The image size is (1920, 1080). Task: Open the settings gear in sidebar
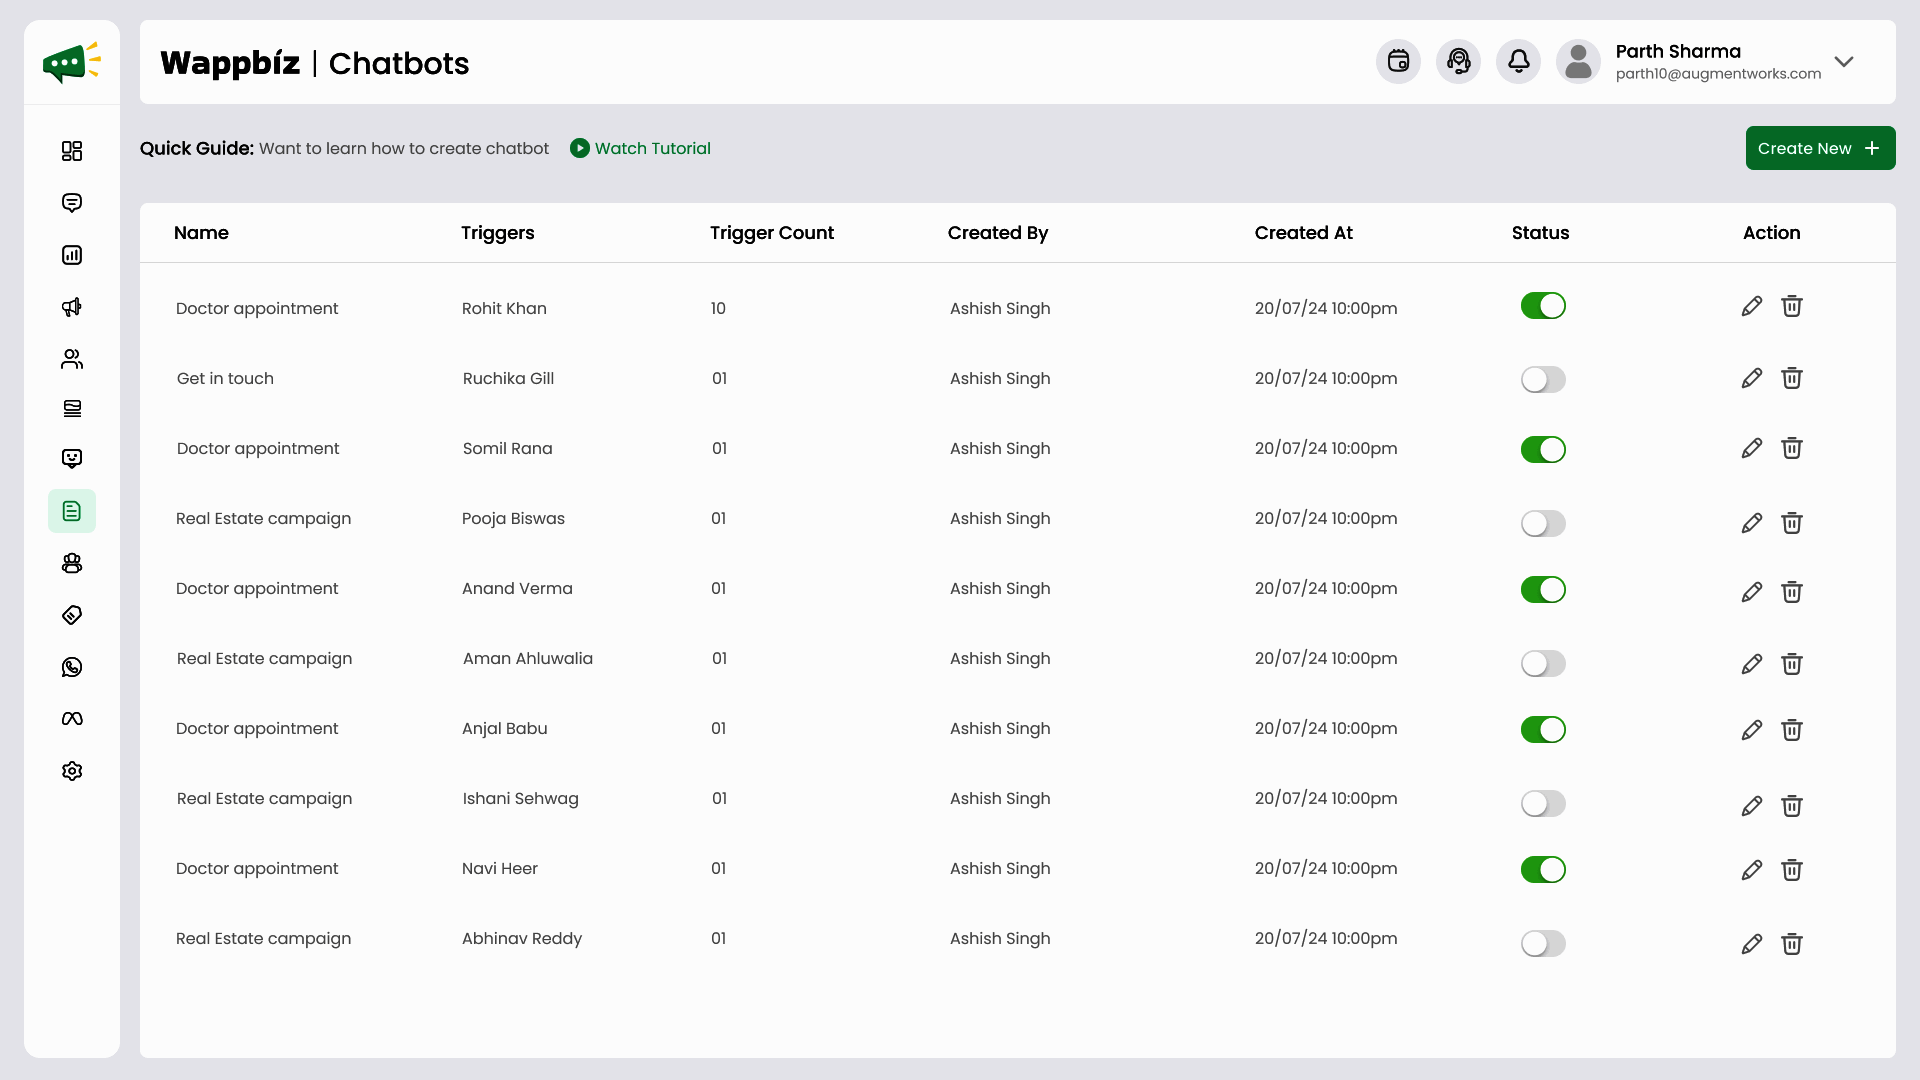[x=72, y=771]
